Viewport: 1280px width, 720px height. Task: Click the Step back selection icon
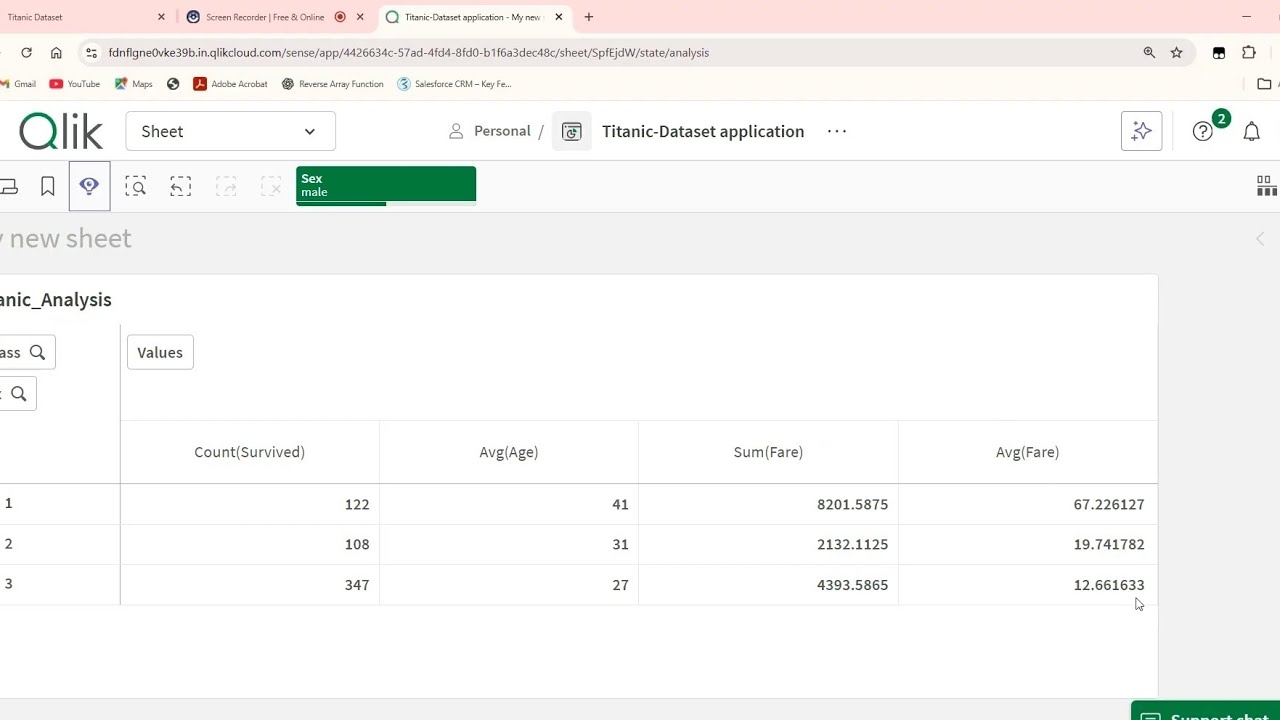(181, 186)
